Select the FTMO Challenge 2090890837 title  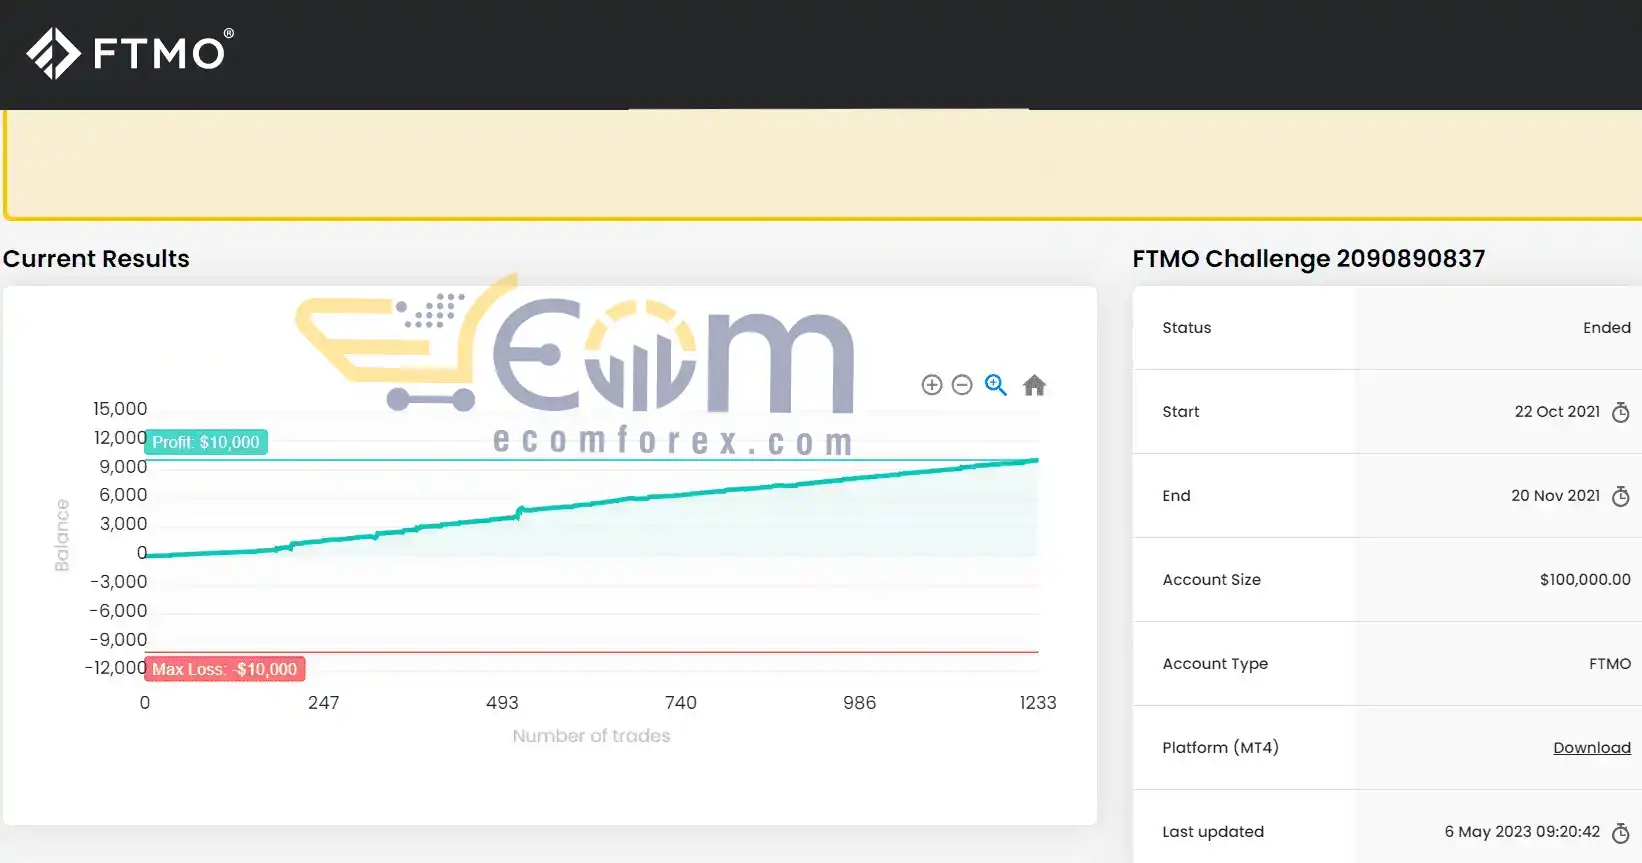(1309, 259)
